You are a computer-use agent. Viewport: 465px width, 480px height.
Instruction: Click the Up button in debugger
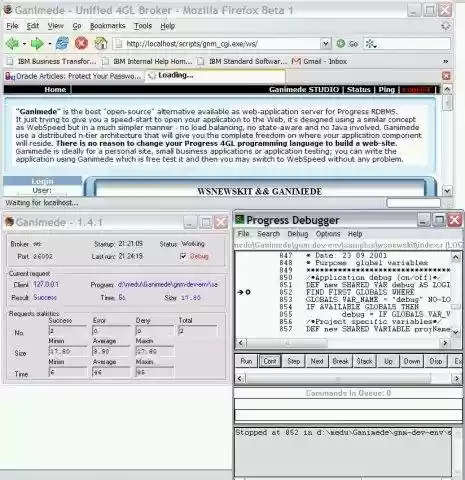(x=388, y=361)
